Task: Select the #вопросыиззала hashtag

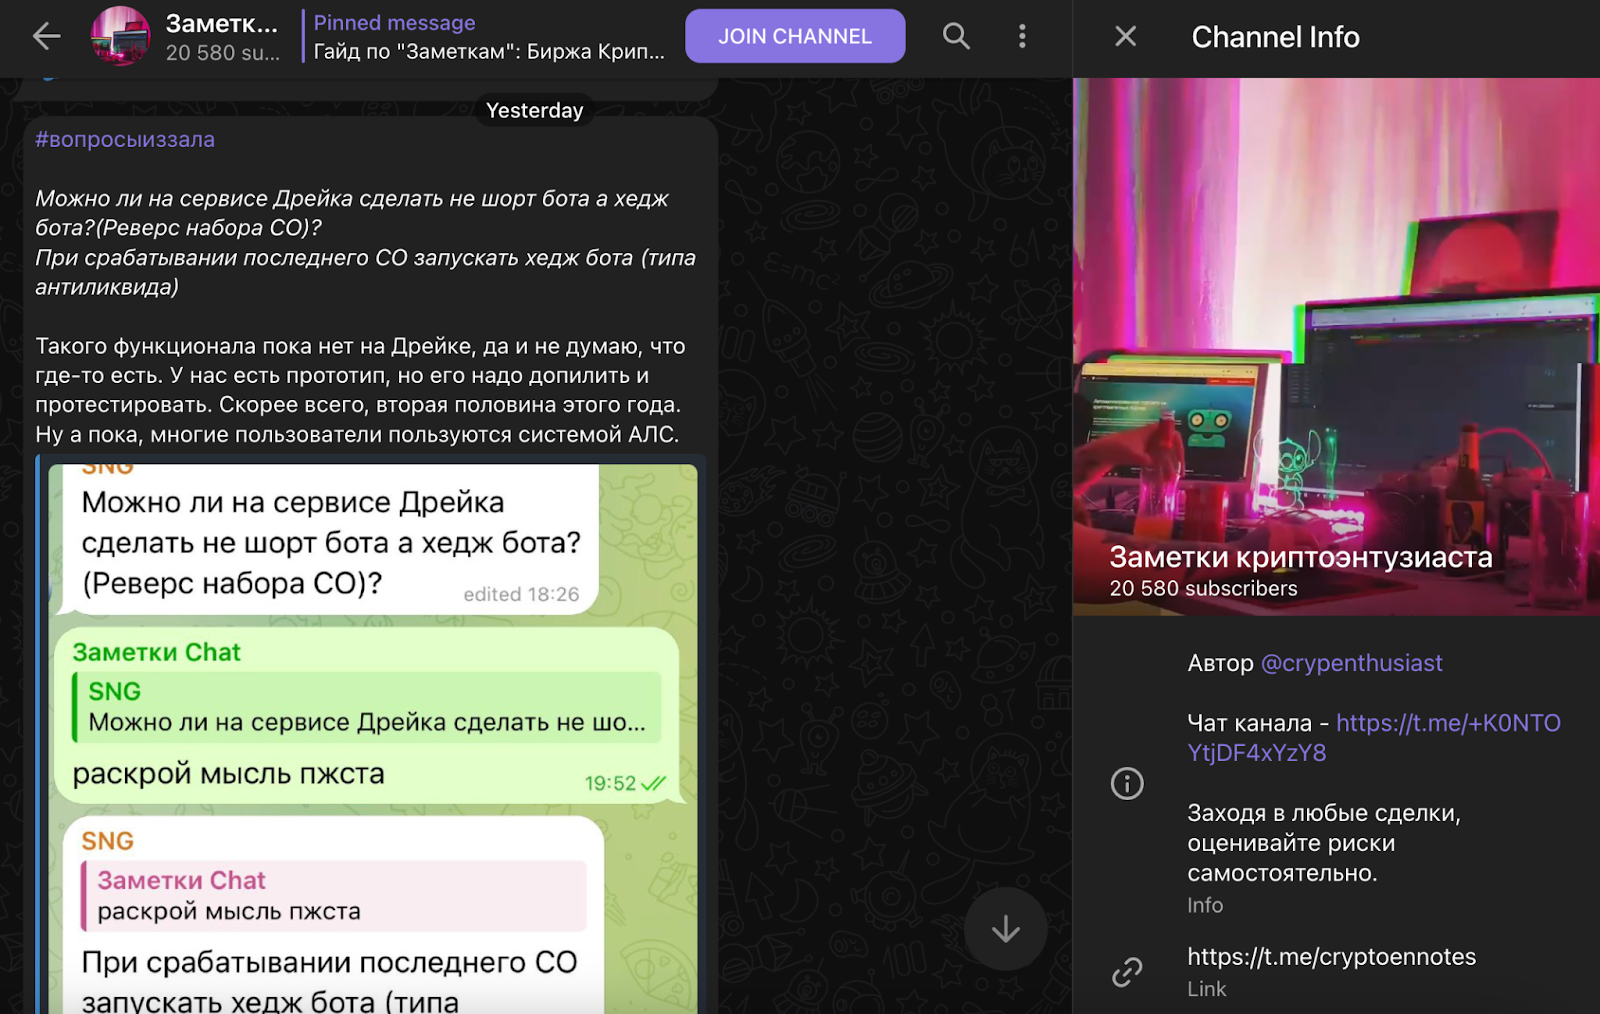Action: (x=125, y=139)
